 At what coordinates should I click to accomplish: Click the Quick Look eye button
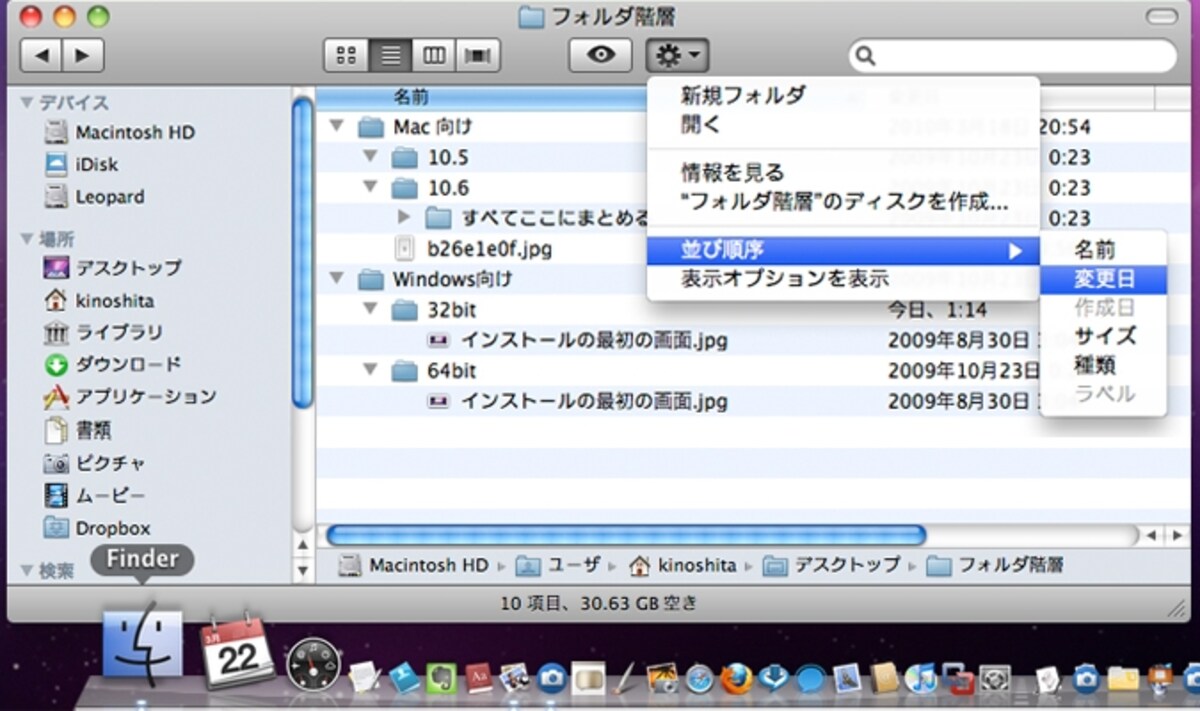click(600, 55)
